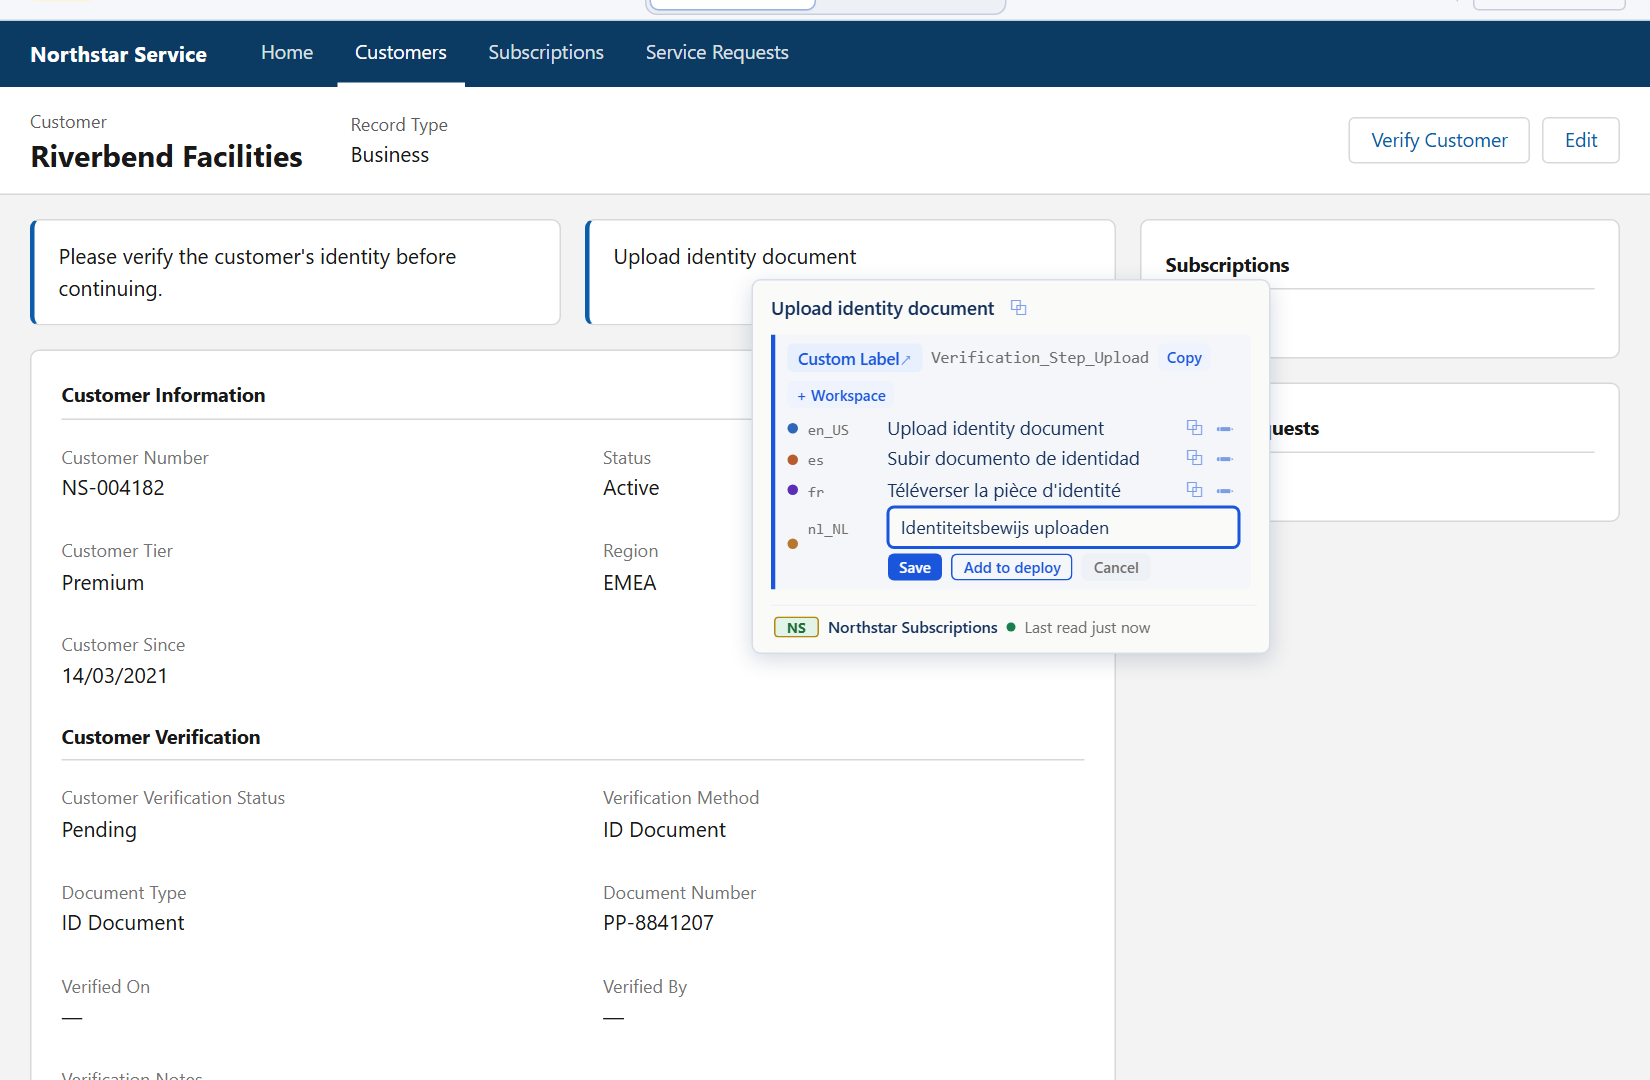The width and height of the screenshot is (1650, 1080).
Task: Click the Customer Information section heading
Action: click(163, 395)
